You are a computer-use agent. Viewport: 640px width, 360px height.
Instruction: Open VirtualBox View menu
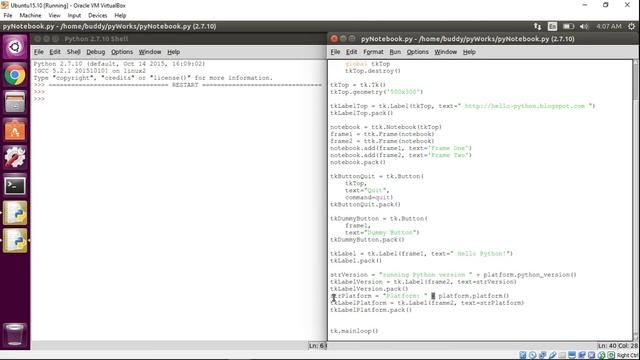[x=54, y=16]
